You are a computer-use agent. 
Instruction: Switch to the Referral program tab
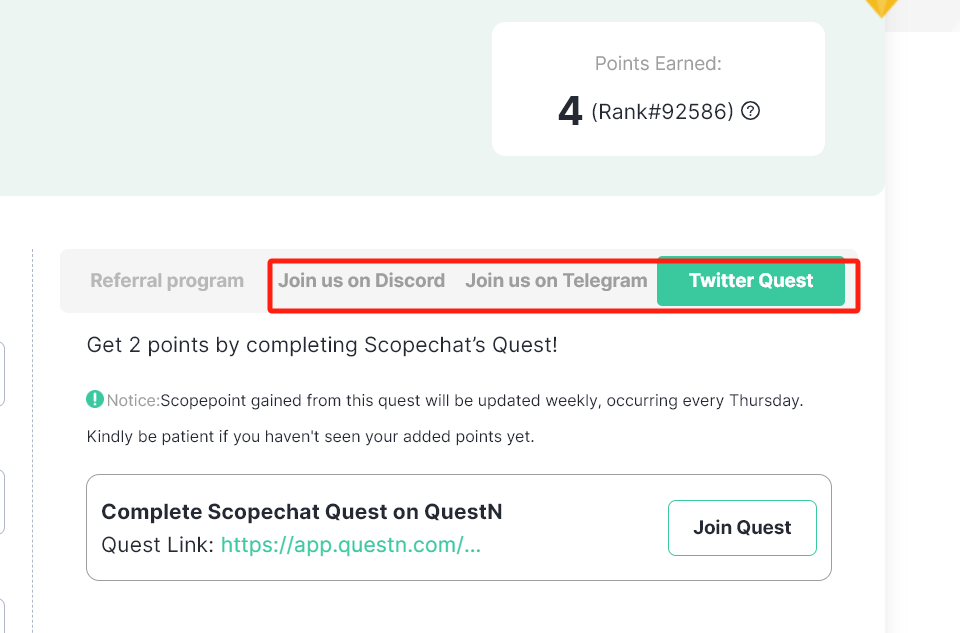pyautogui.click(x=167, y=280)
